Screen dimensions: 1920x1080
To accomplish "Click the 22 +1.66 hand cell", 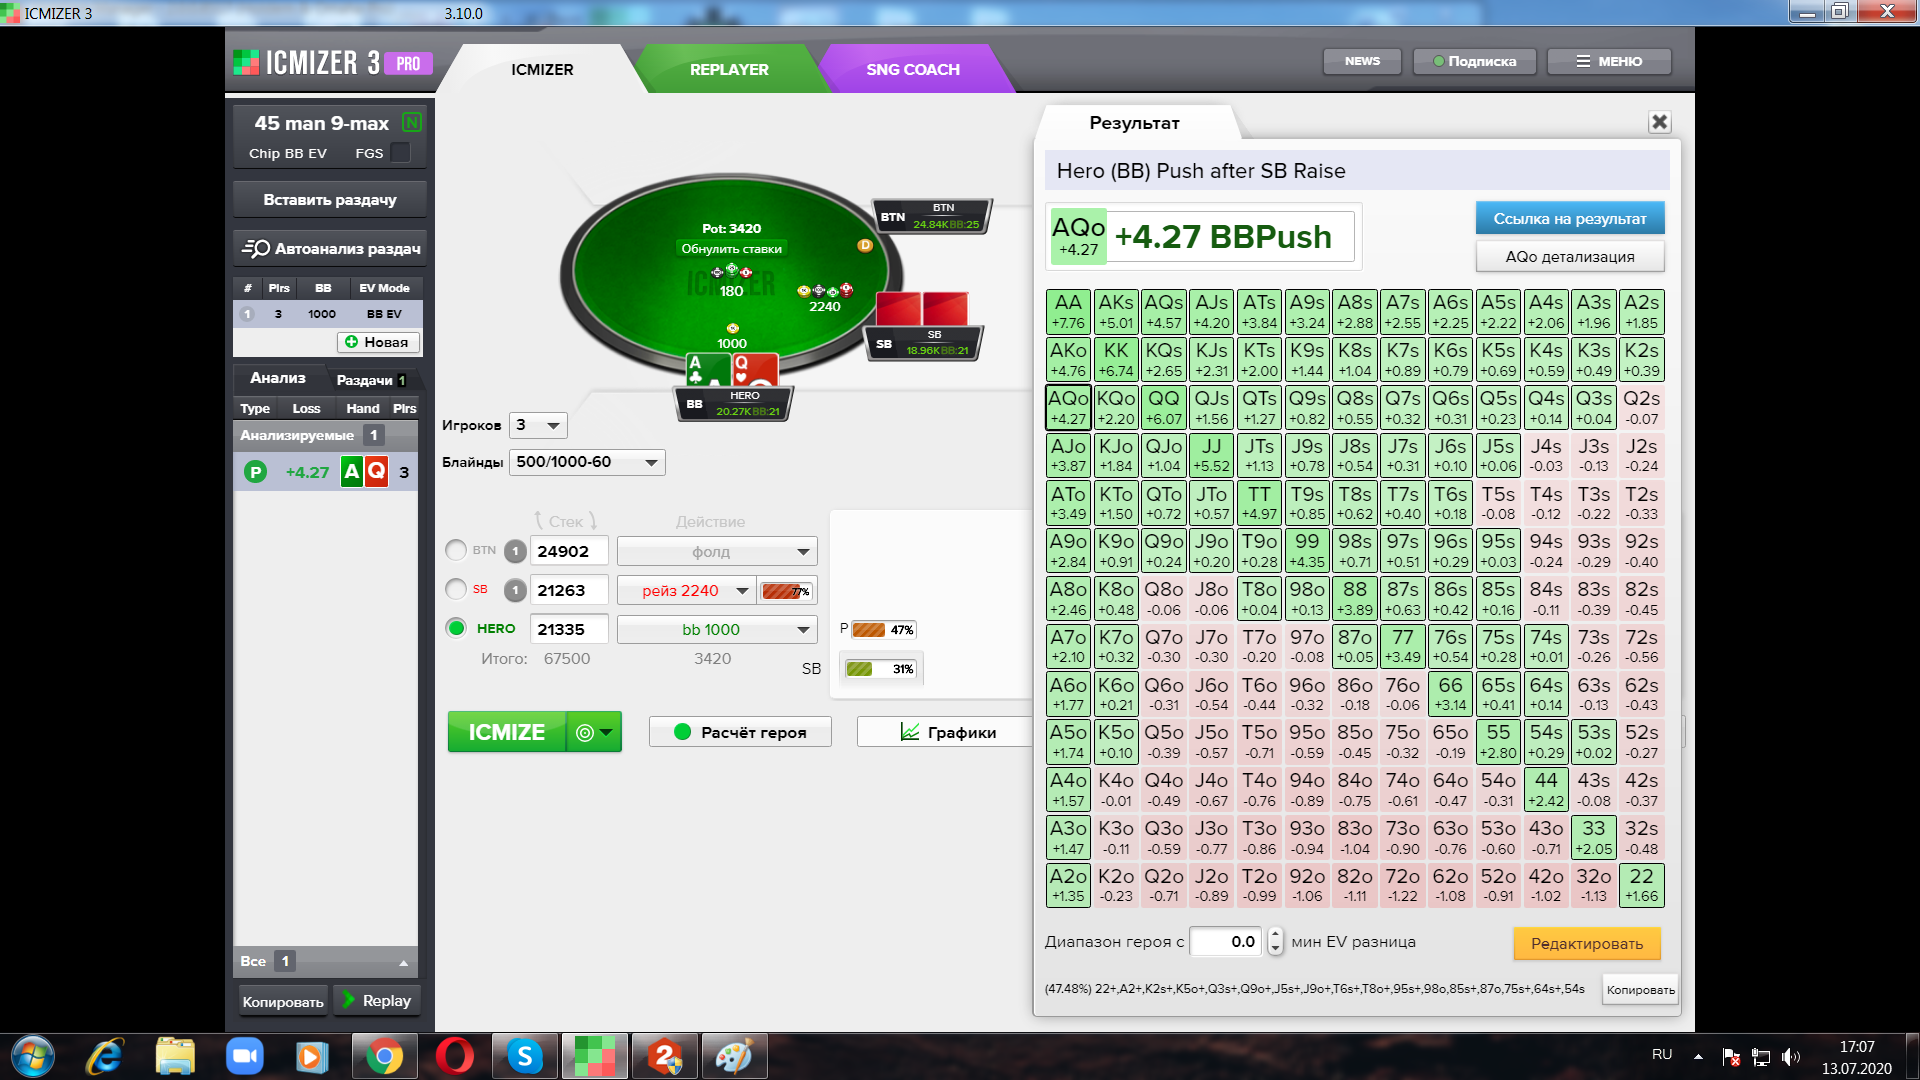I will 1641,885.
